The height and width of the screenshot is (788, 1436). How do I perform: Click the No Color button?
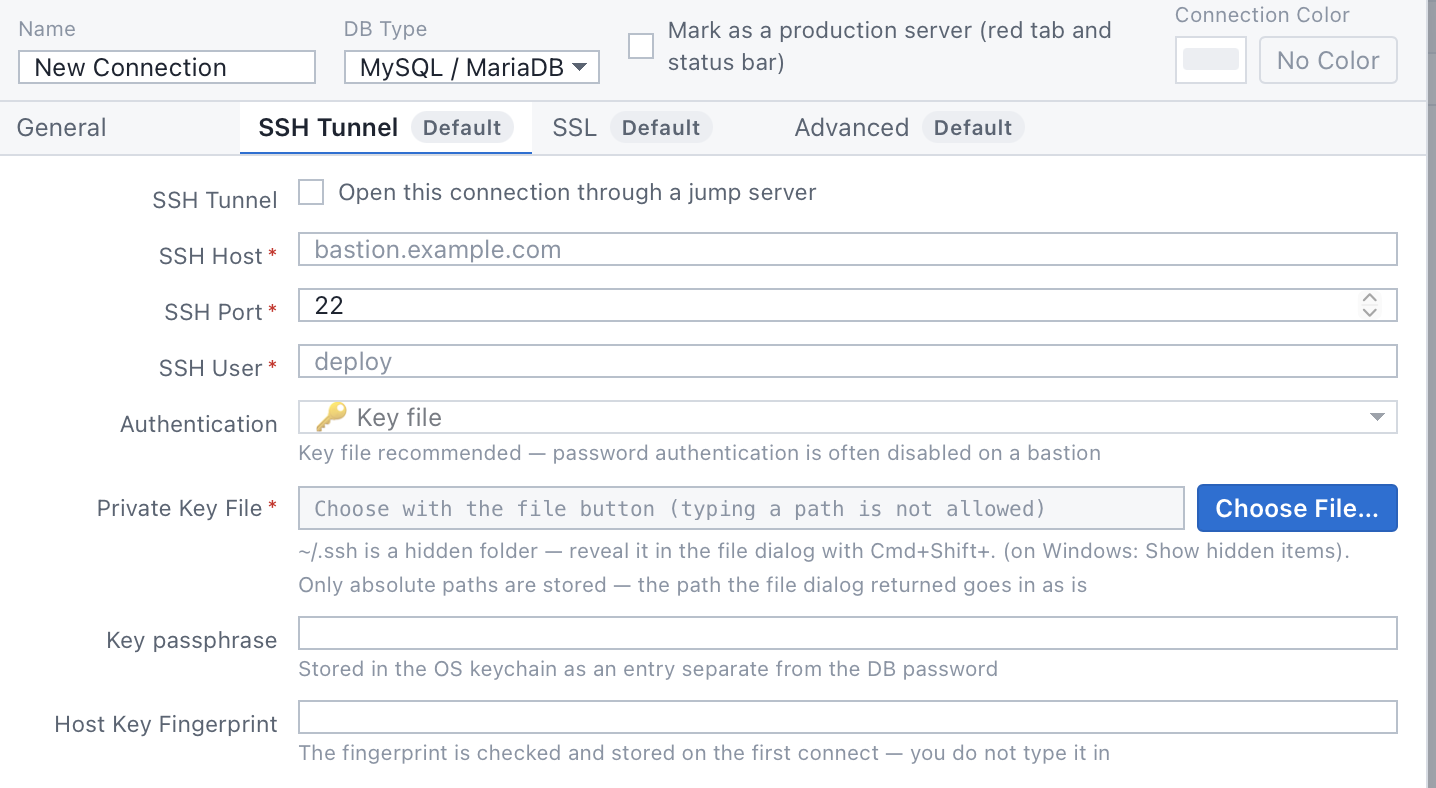[1328, 60]
